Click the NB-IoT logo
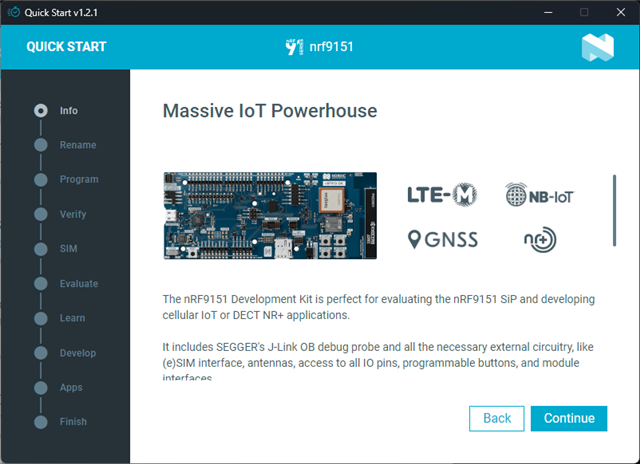The height and width of the screenshot is (464, 640). pos(540,195)
